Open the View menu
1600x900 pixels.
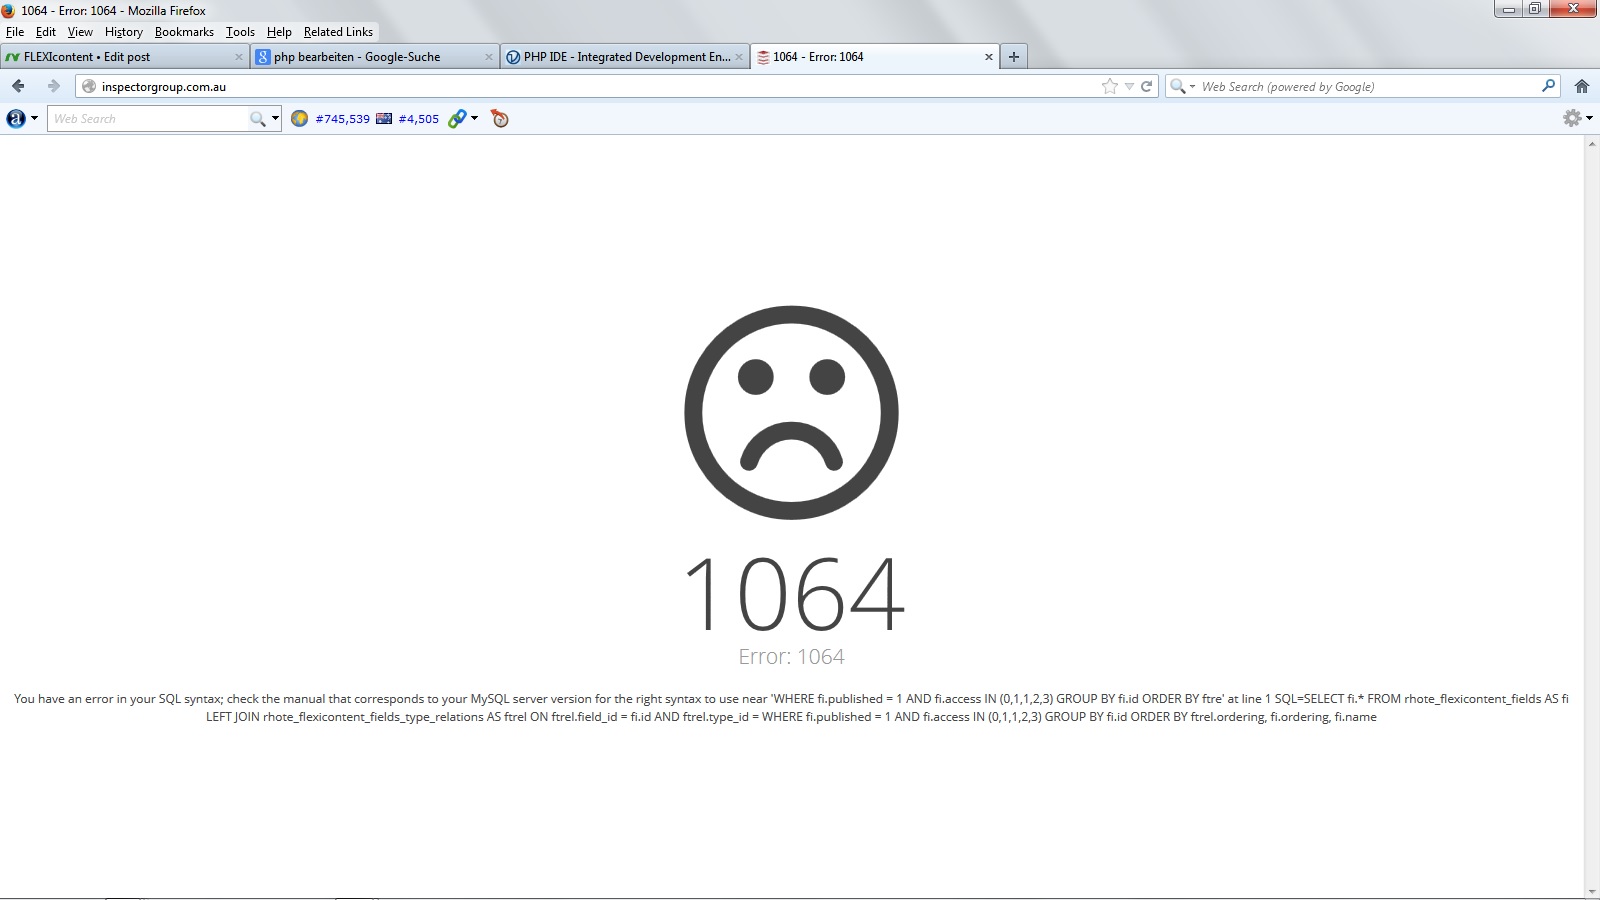80,32
